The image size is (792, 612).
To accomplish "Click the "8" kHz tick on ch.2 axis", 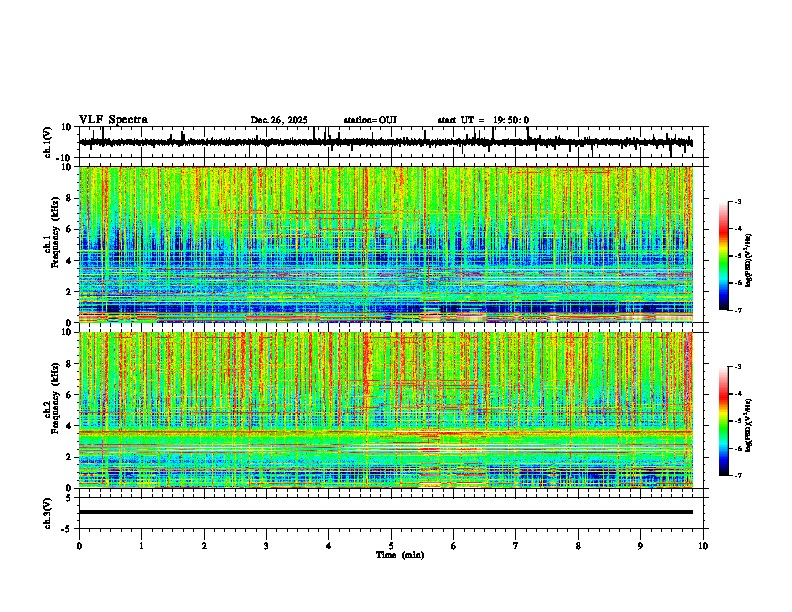I will click(x=70, y=364).
